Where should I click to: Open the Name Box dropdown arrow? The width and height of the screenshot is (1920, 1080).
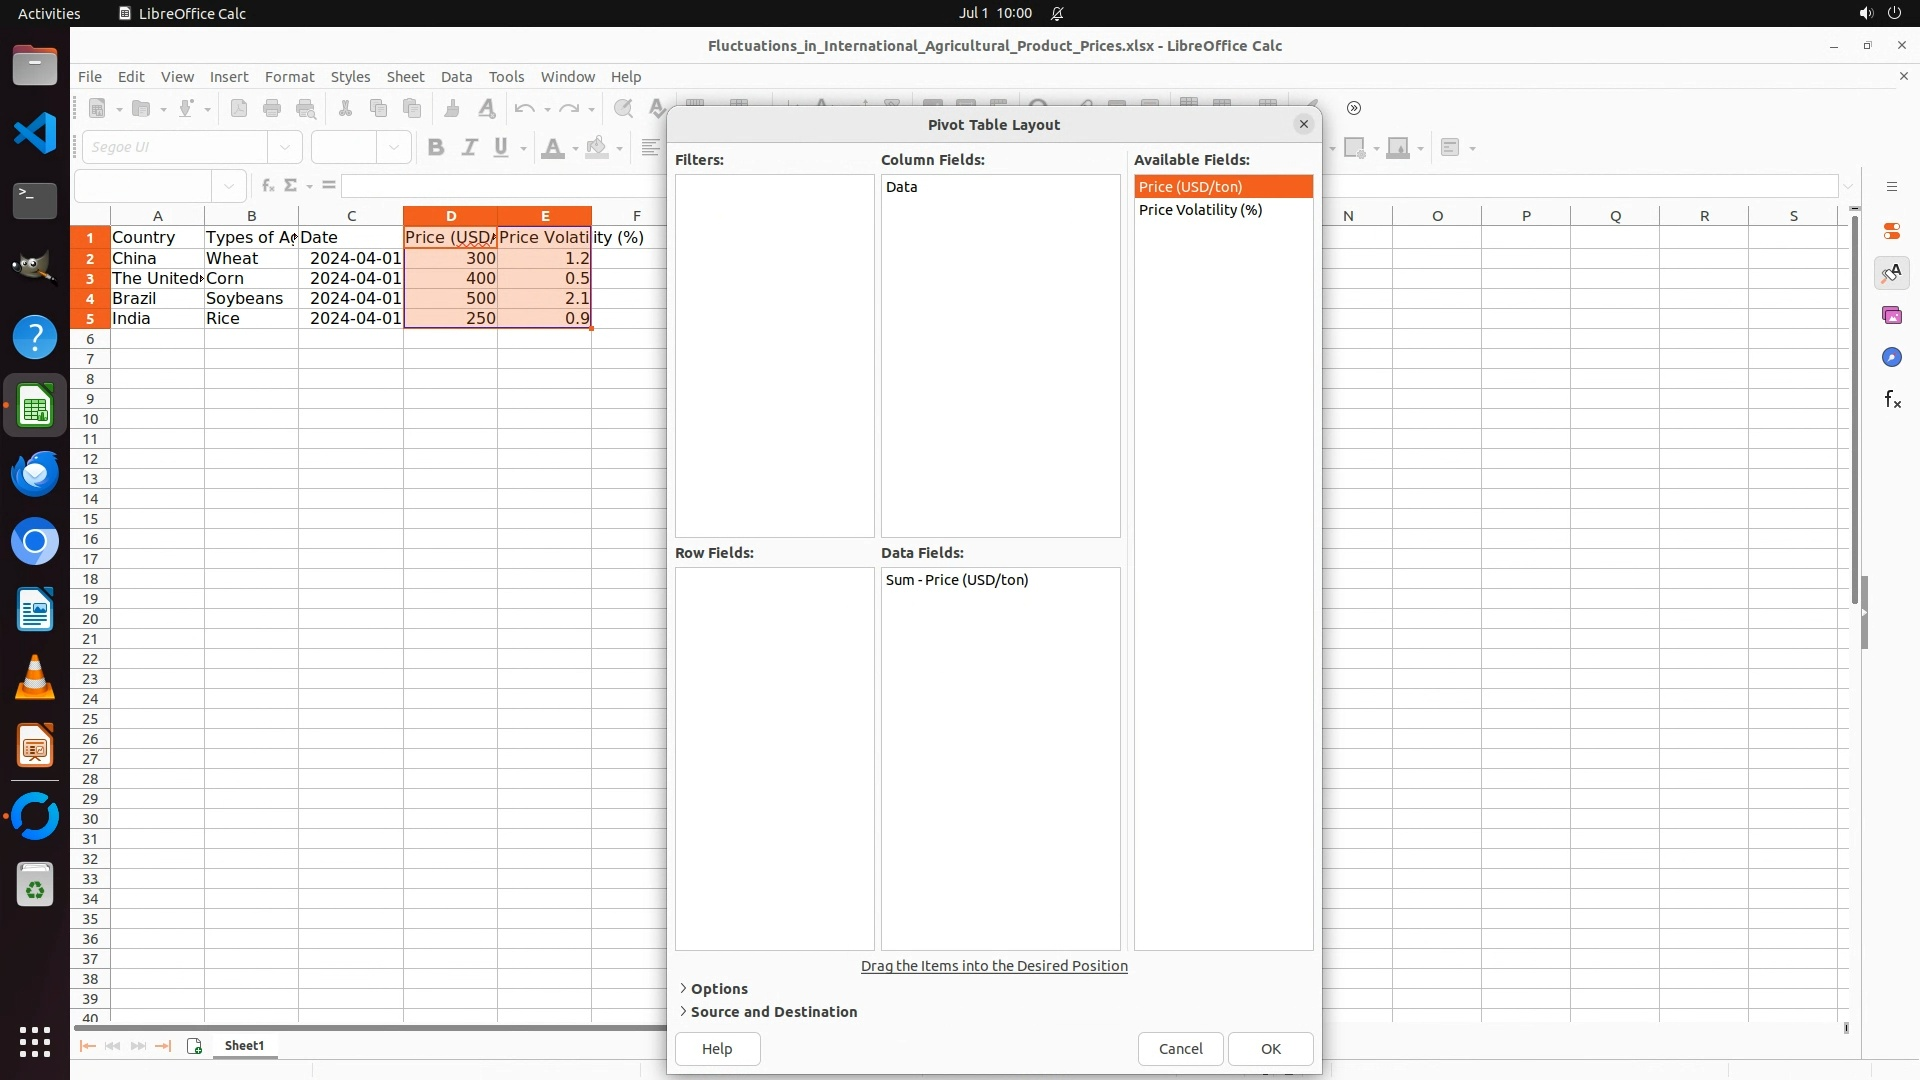tap(229, 186)
